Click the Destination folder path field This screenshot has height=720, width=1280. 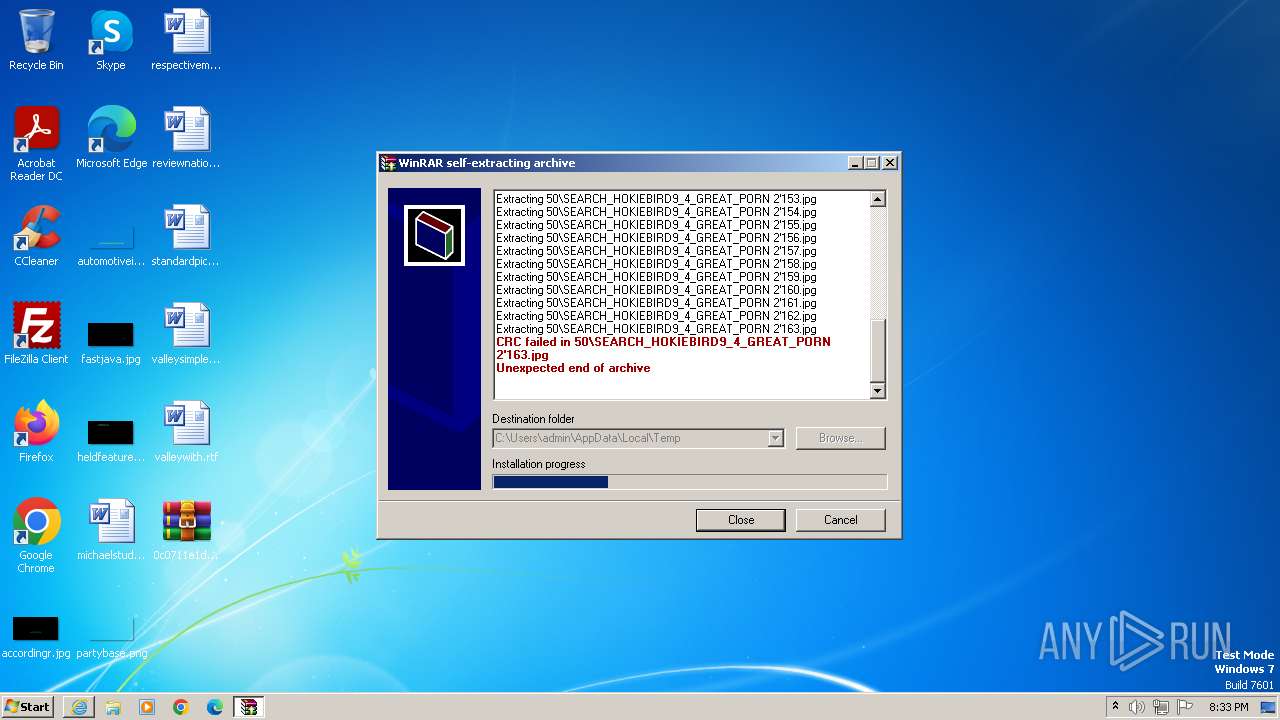pyautogui.click(x=630, y=438)
